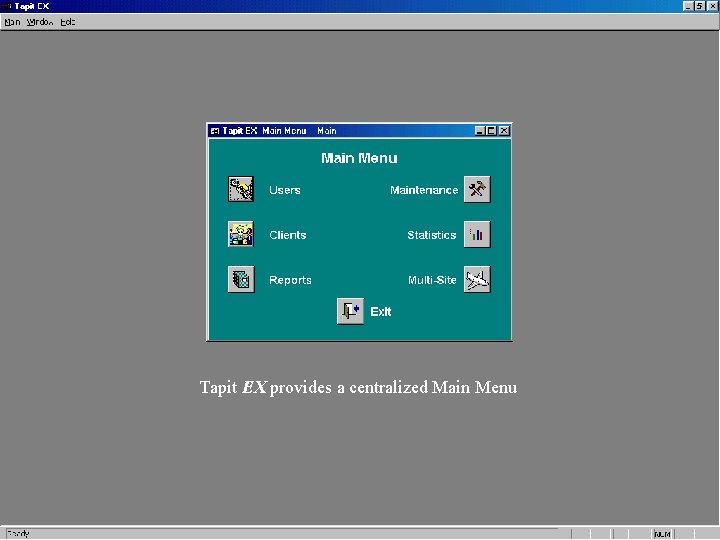Click the Main Menu heading text
This screenshot has width=720, height=540.
[x=359, y=158]
